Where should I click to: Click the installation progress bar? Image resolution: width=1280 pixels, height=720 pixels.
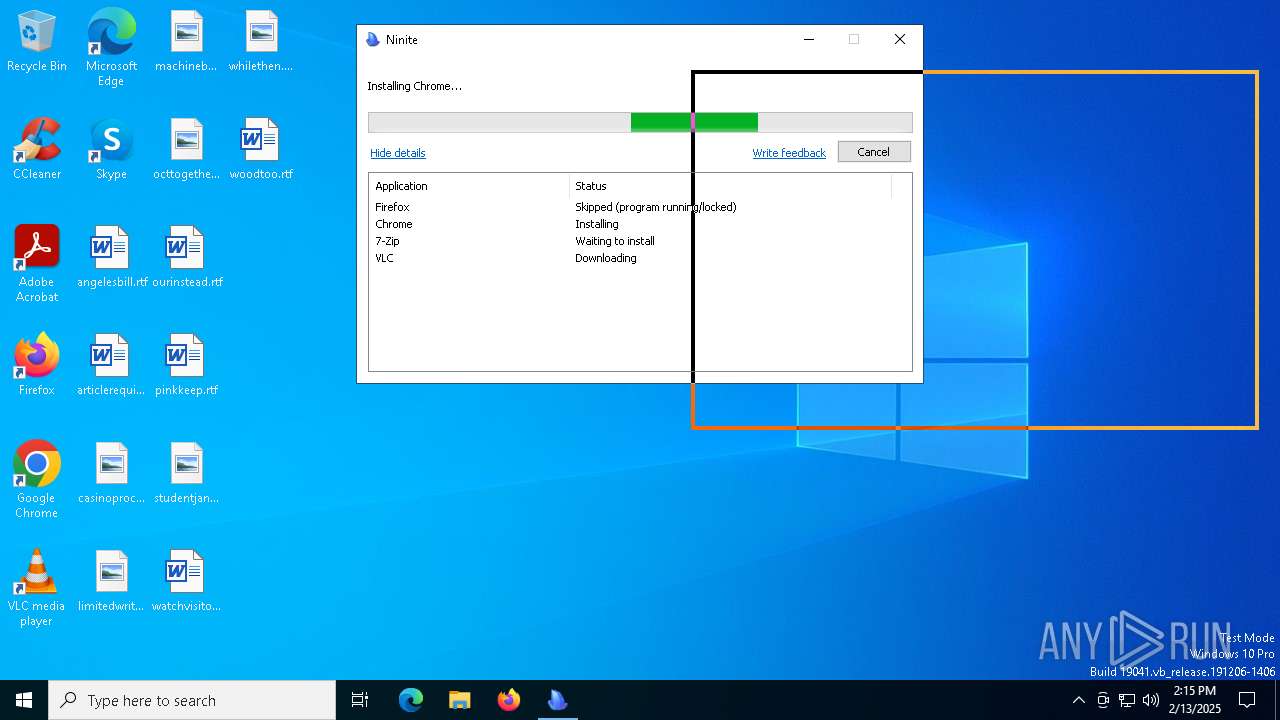(640, 122)
